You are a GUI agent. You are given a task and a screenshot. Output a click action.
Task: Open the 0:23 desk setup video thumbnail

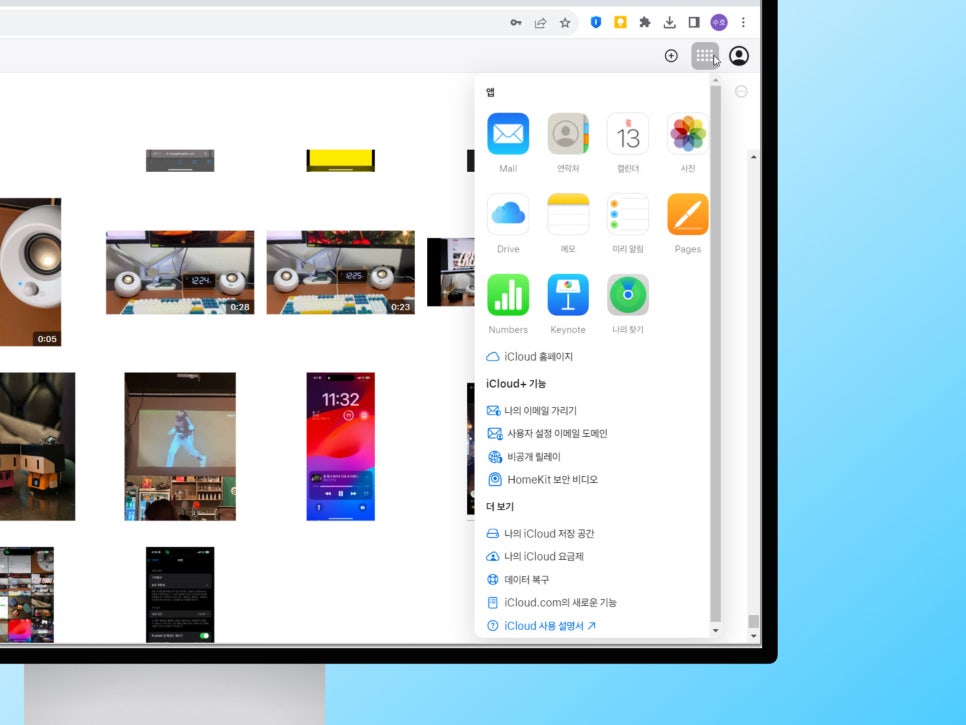point(341,272)
